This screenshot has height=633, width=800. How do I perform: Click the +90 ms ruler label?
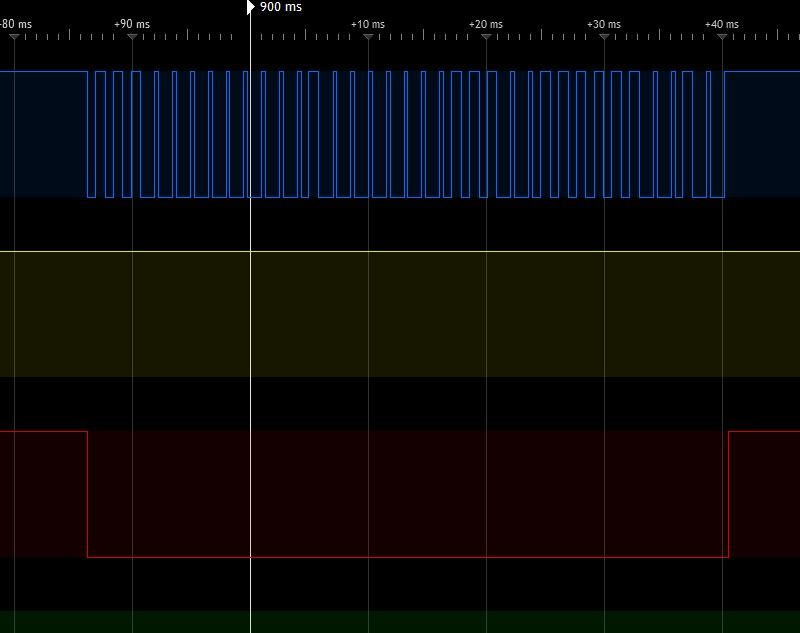click(132, 24)
